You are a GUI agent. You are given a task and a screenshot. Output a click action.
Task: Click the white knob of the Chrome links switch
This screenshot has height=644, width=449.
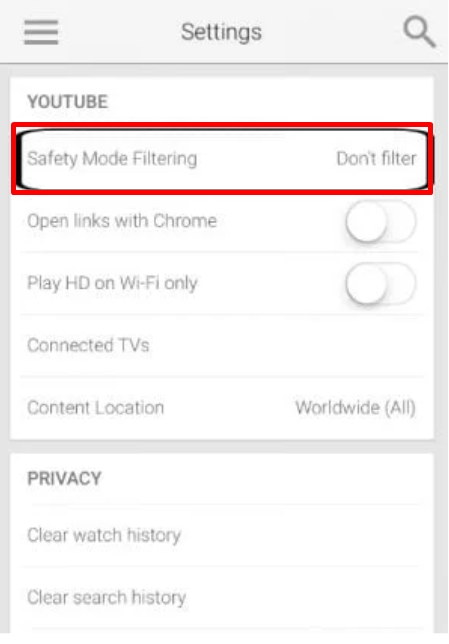(366, 221)
